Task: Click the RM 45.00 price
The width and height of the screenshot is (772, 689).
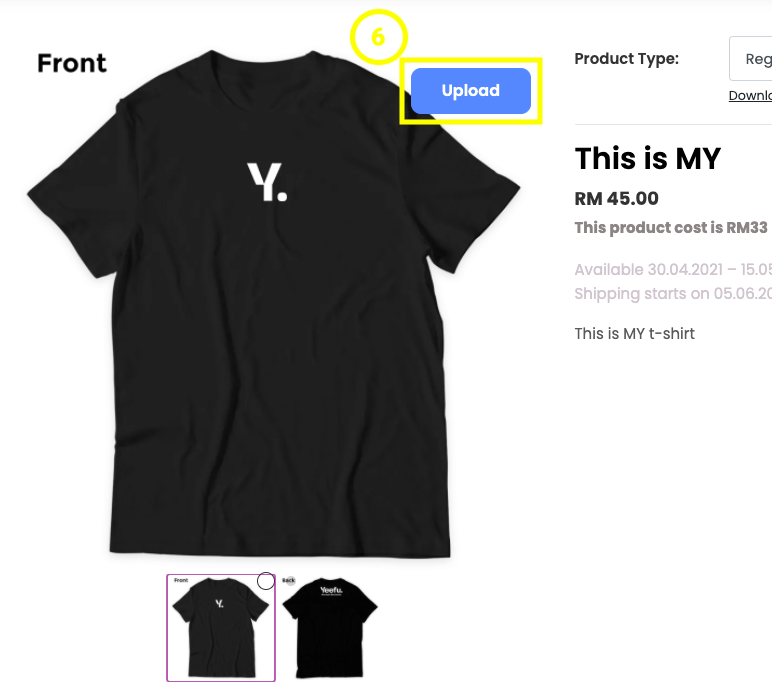Action: click(616, 198)
